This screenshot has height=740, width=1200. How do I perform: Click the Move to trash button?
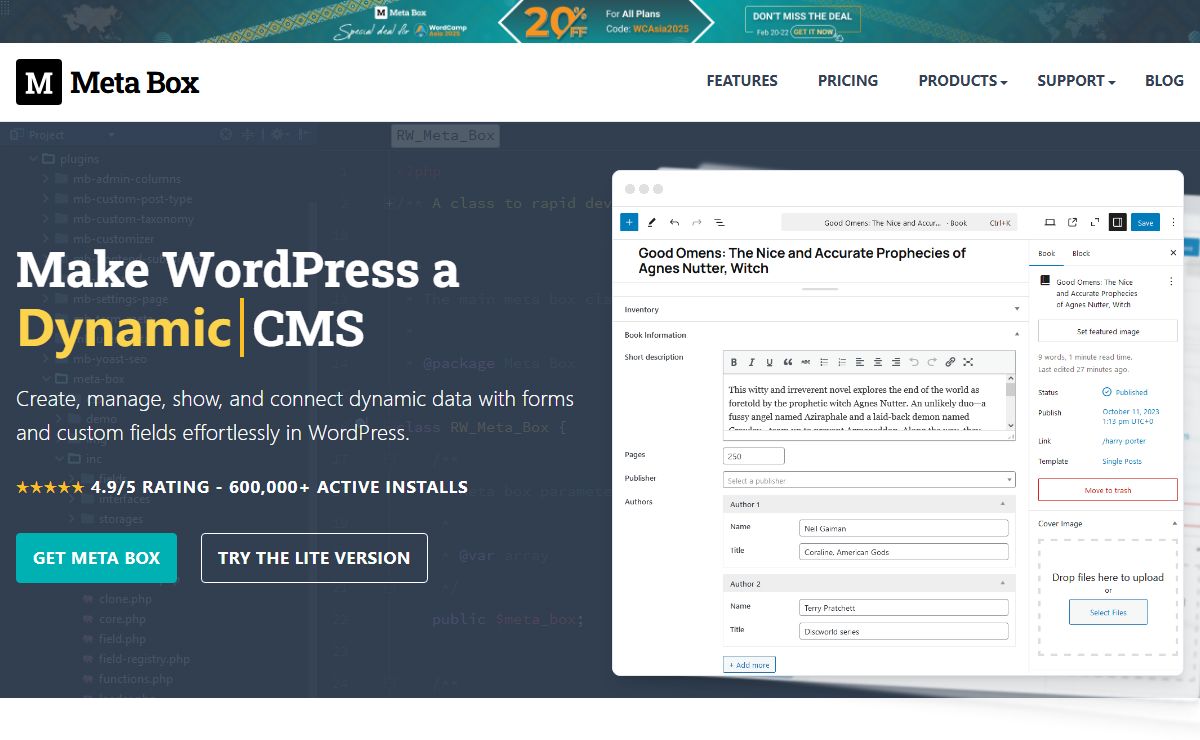point(1108,490)
